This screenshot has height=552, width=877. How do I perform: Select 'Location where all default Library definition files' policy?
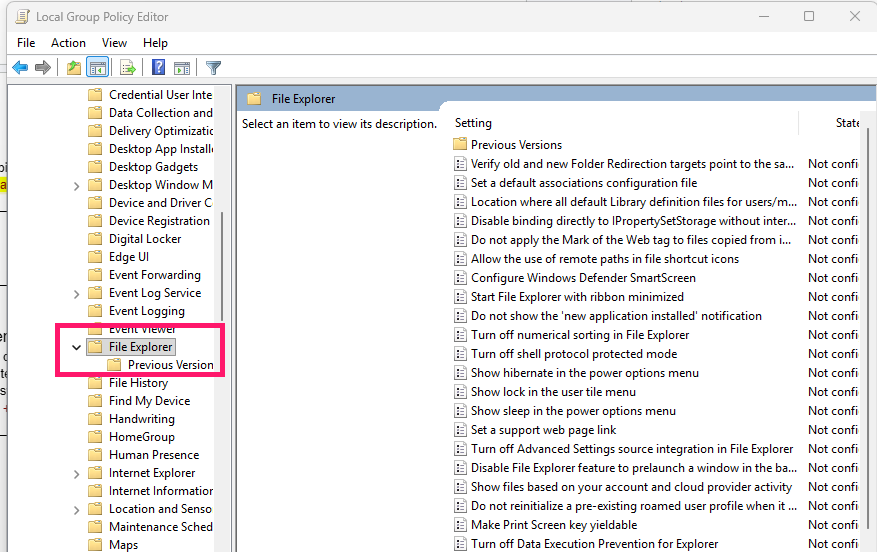634,202
